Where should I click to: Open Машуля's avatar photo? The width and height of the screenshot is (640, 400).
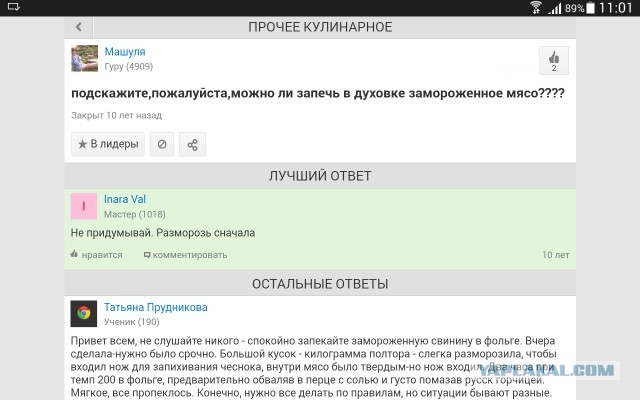pyautogui.click(x=84, y=58)
